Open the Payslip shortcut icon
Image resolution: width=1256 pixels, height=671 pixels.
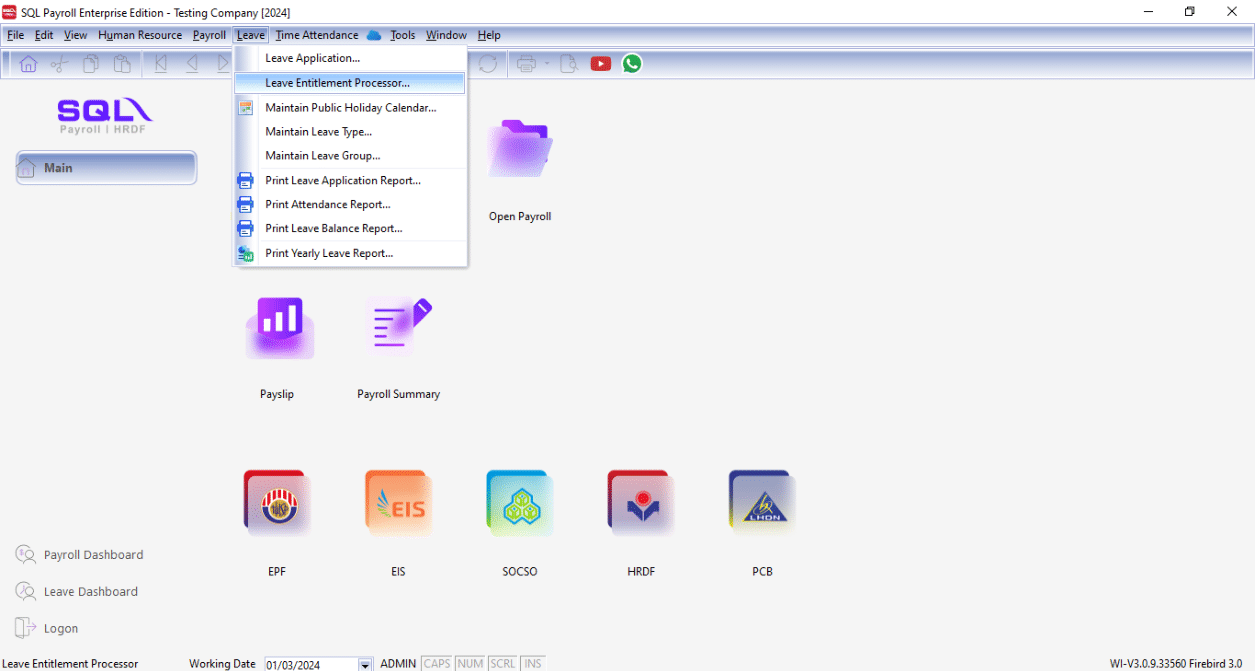click(x=278, y=330)
